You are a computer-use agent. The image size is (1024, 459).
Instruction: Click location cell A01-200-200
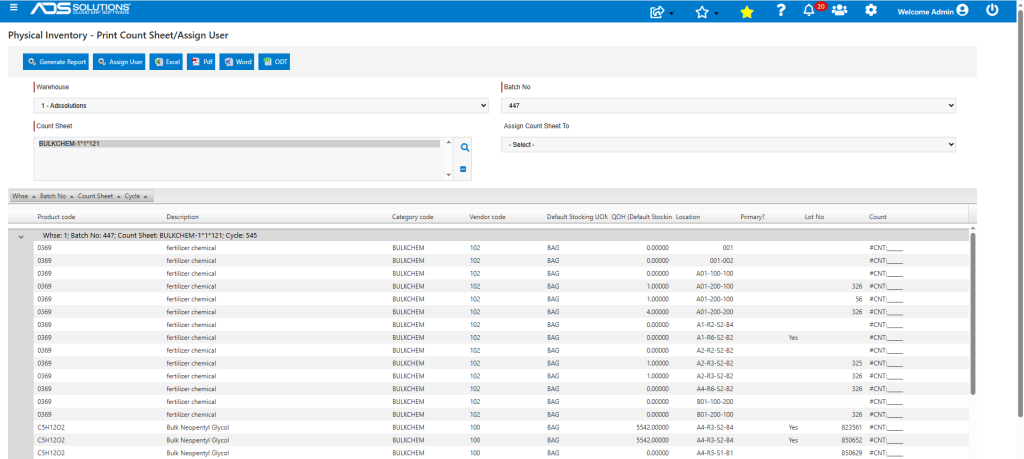point(715,312)
